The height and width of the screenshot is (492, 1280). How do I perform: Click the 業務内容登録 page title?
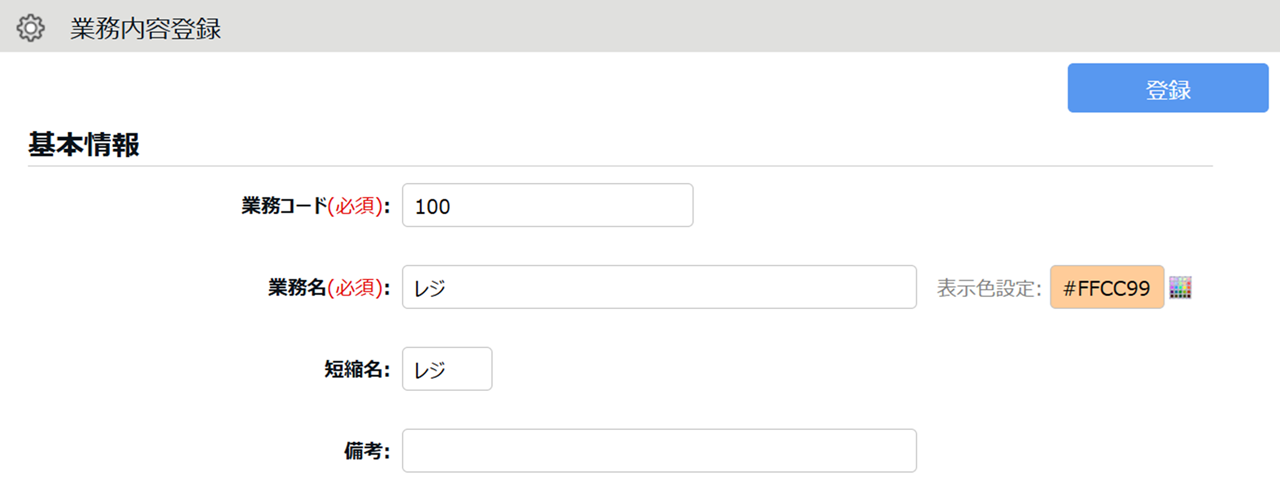pos(145,28)
